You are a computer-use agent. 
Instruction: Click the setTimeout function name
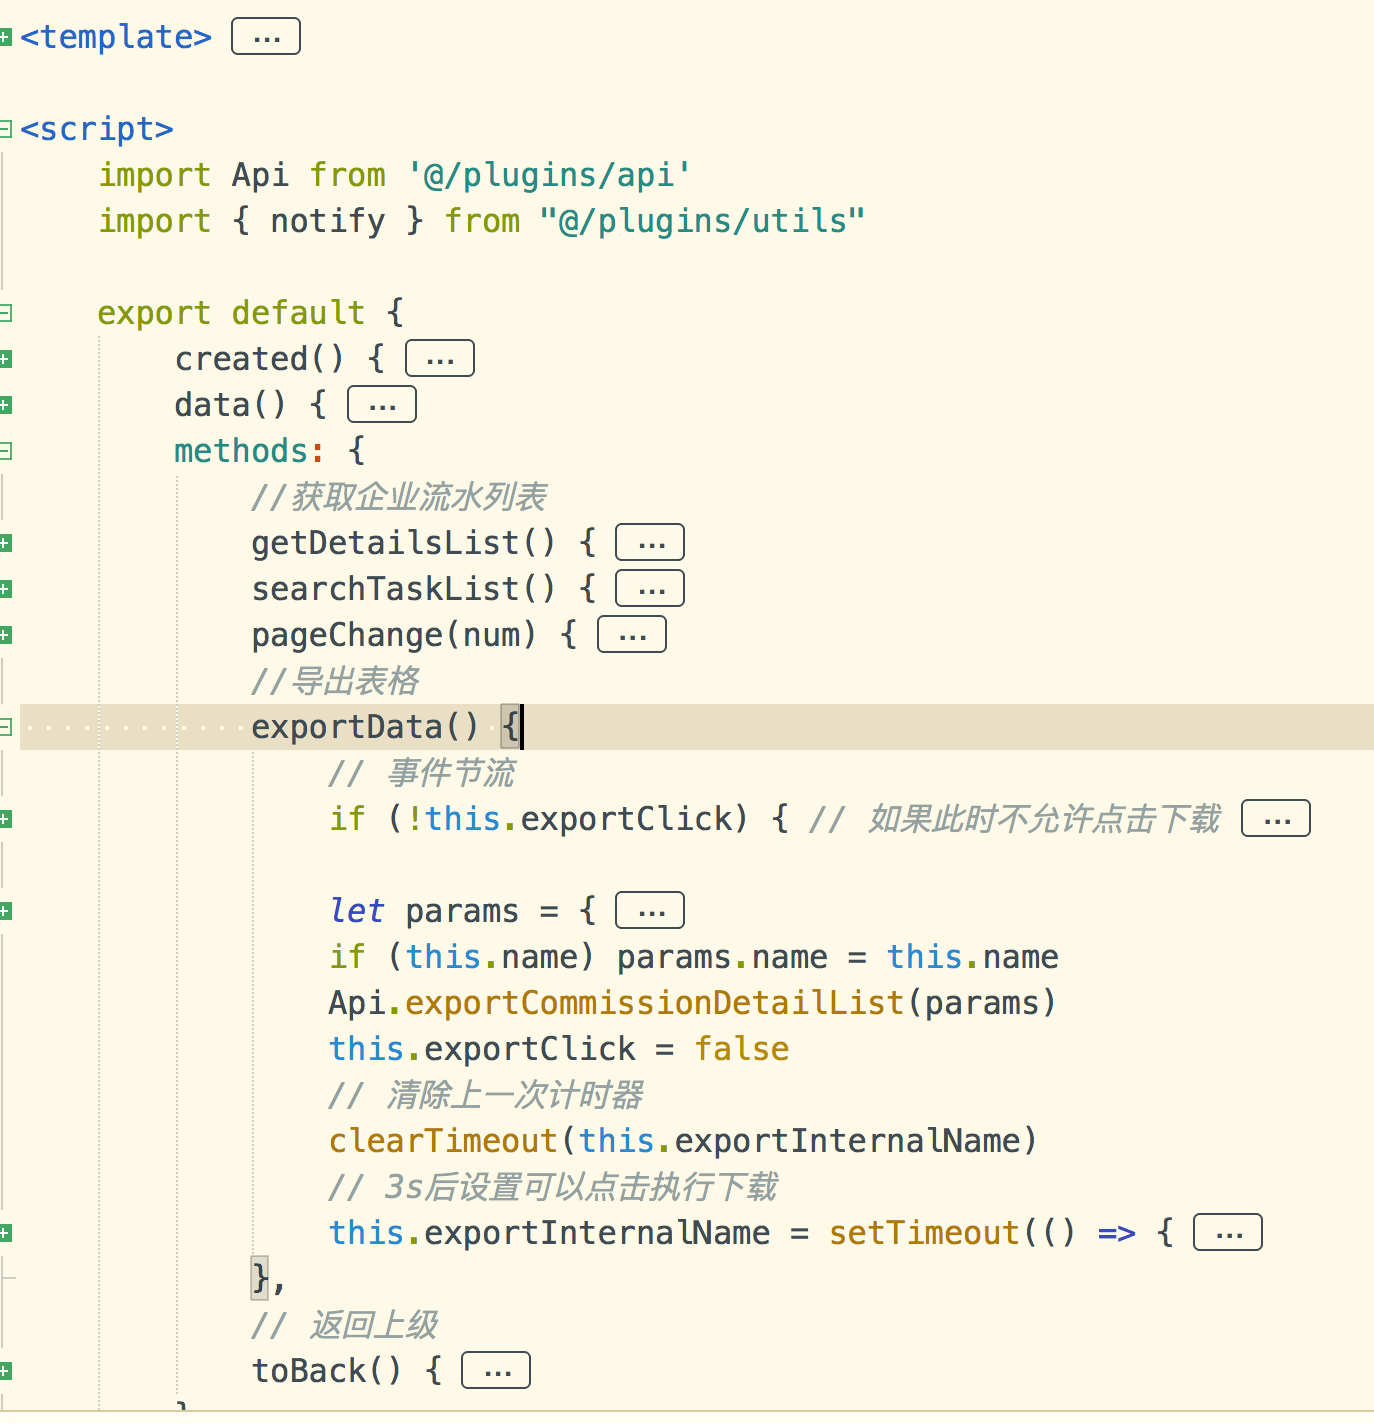[925, 1233]
